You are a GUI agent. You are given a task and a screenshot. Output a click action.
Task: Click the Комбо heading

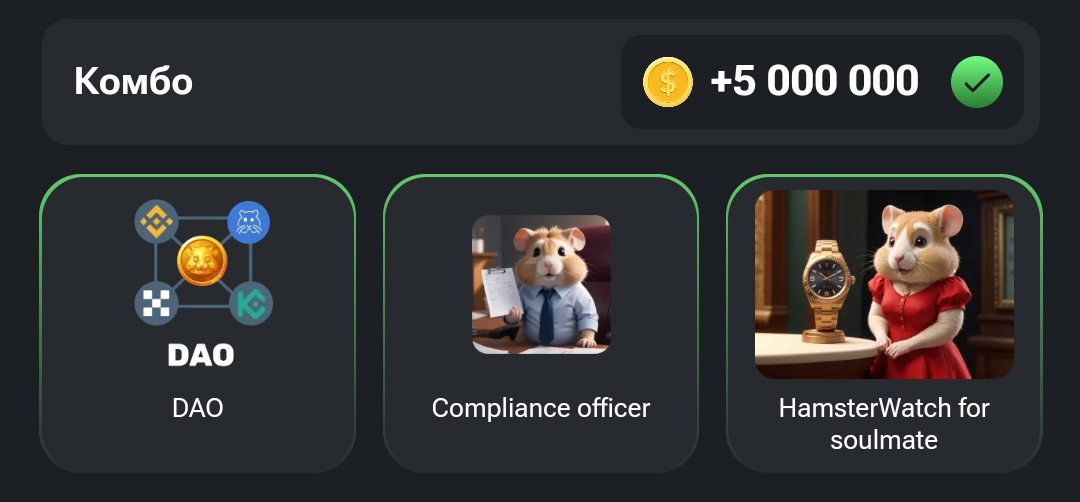click(134, 81)
